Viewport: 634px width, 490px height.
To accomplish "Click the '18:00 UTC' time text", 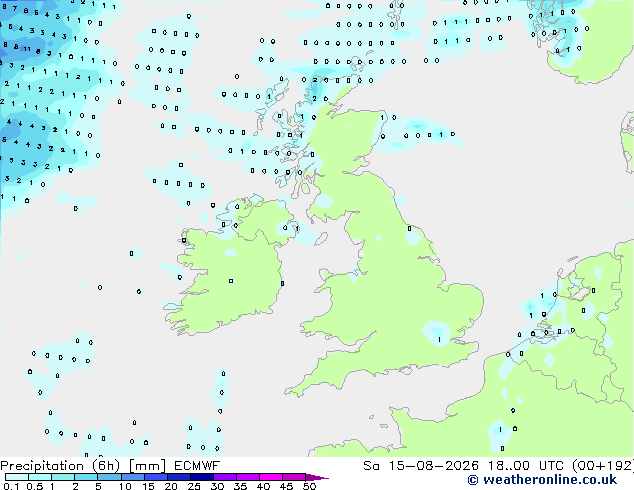I will pos(526,466).
